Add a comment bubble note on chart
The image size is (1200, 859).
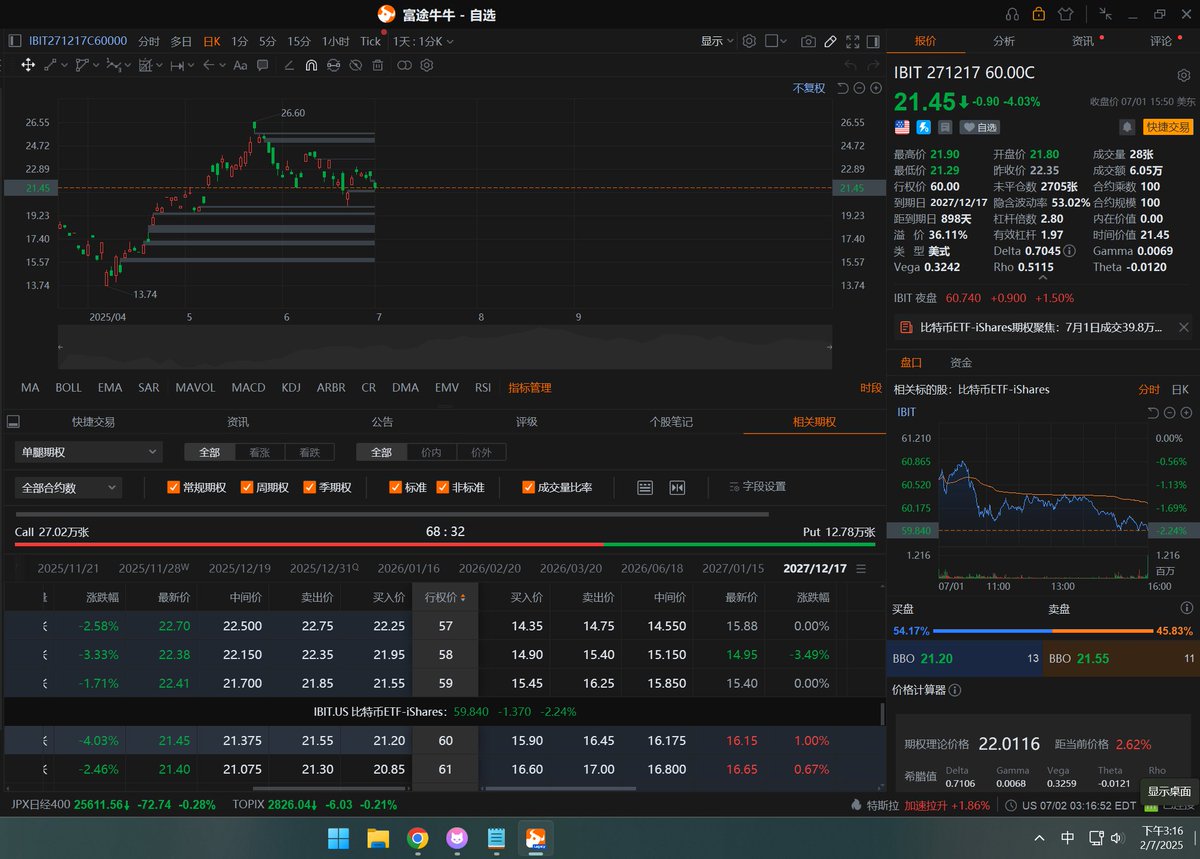[262, 65]
